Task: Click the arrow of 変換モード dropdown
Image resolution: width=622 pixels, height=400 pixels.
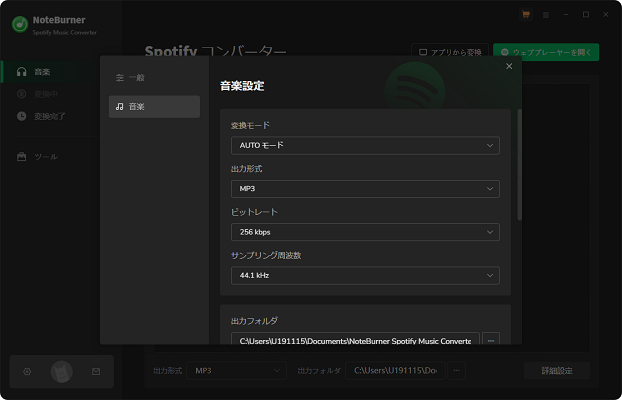Action: click(490, 146)
